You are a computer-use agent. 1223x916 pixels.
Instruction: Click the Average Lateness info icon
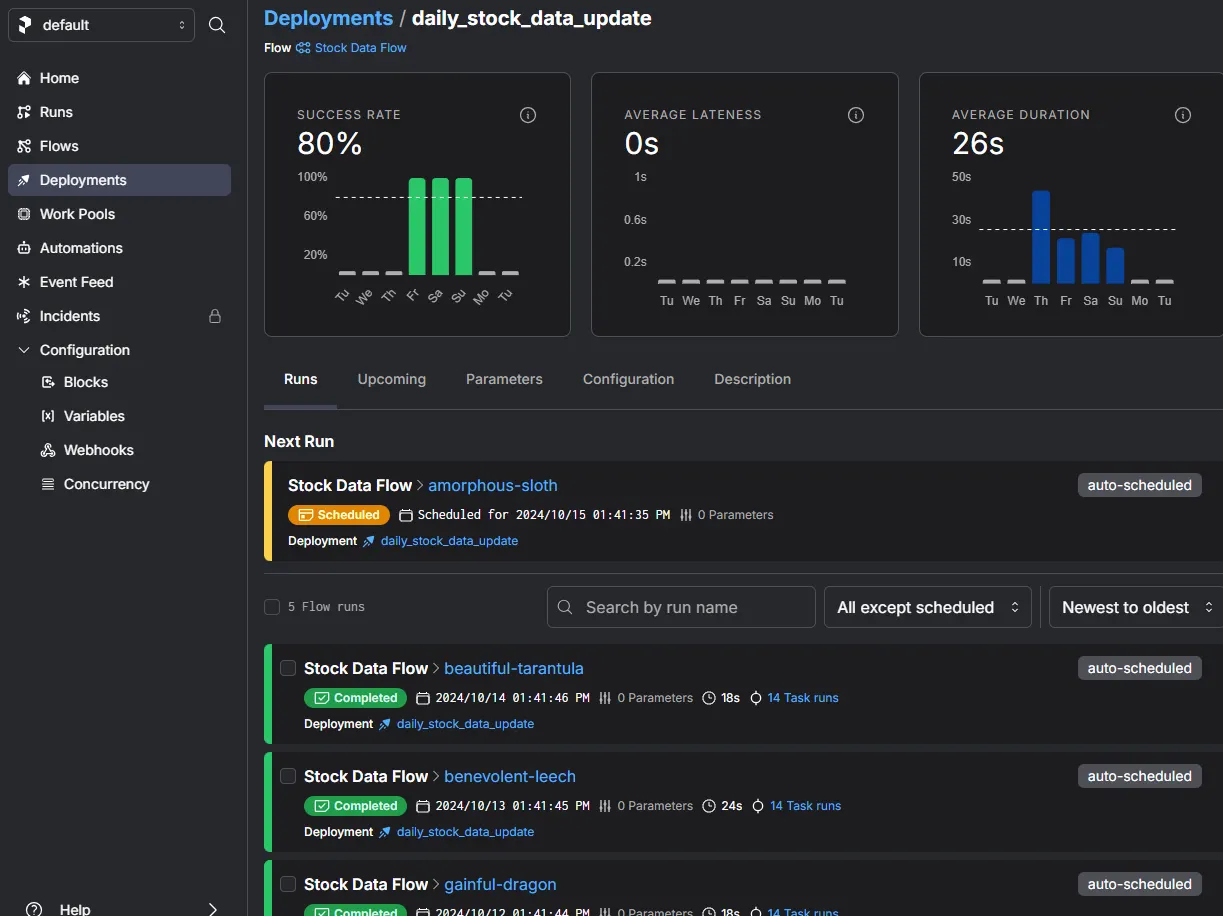[856, 115]
